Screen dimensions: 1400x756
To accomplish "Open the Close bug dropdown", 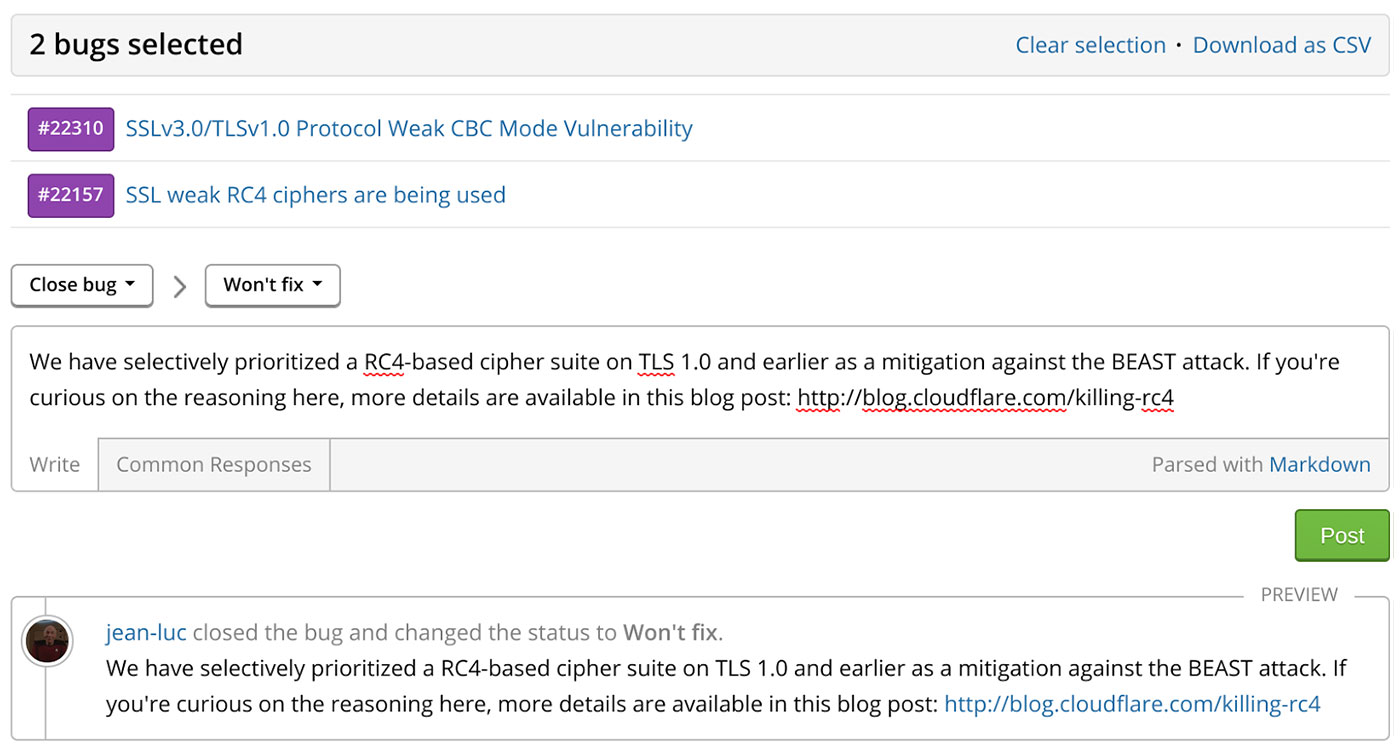I will point(81,285).
